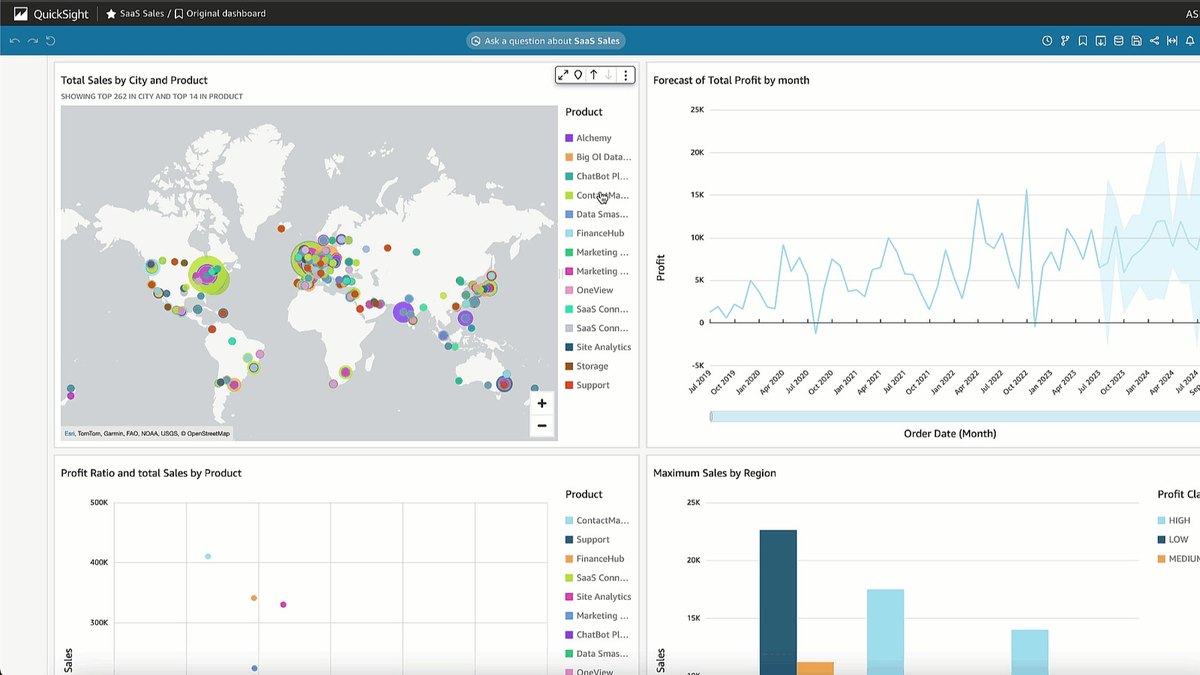This screenshot has width=1200, height=675.
Task: Open the share icon in the toolbar
Action: [x=1155, y=41]
